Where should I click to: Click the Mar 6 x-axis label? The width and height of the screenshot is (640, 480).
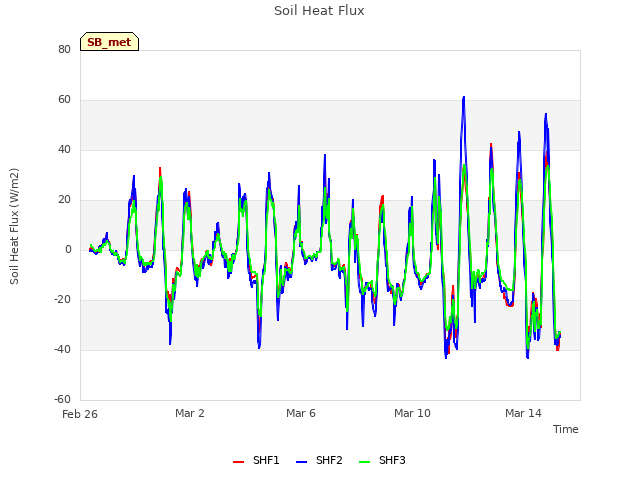(301, 413)
